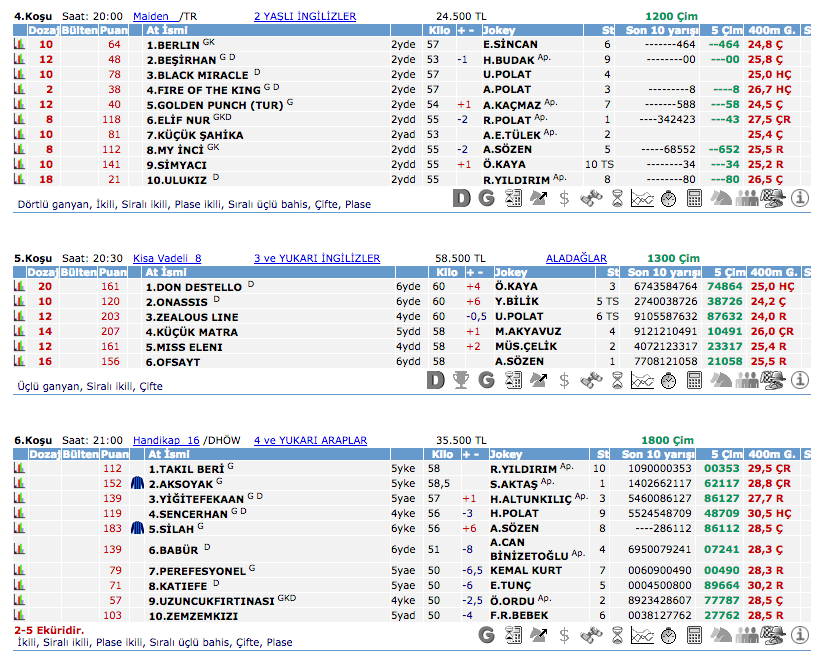Click the trophy icon in race 5 toolbar

(x=461, y=380)
